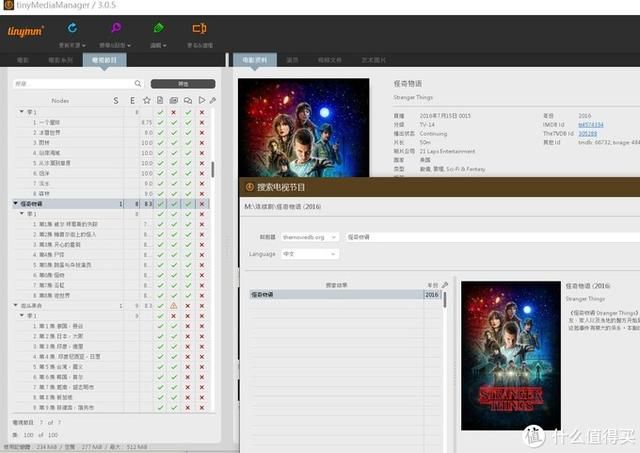Open the TheTVDB Id link
Image resolution: width=640 pixels, height=453 pixels.
[x=587, y=133]
